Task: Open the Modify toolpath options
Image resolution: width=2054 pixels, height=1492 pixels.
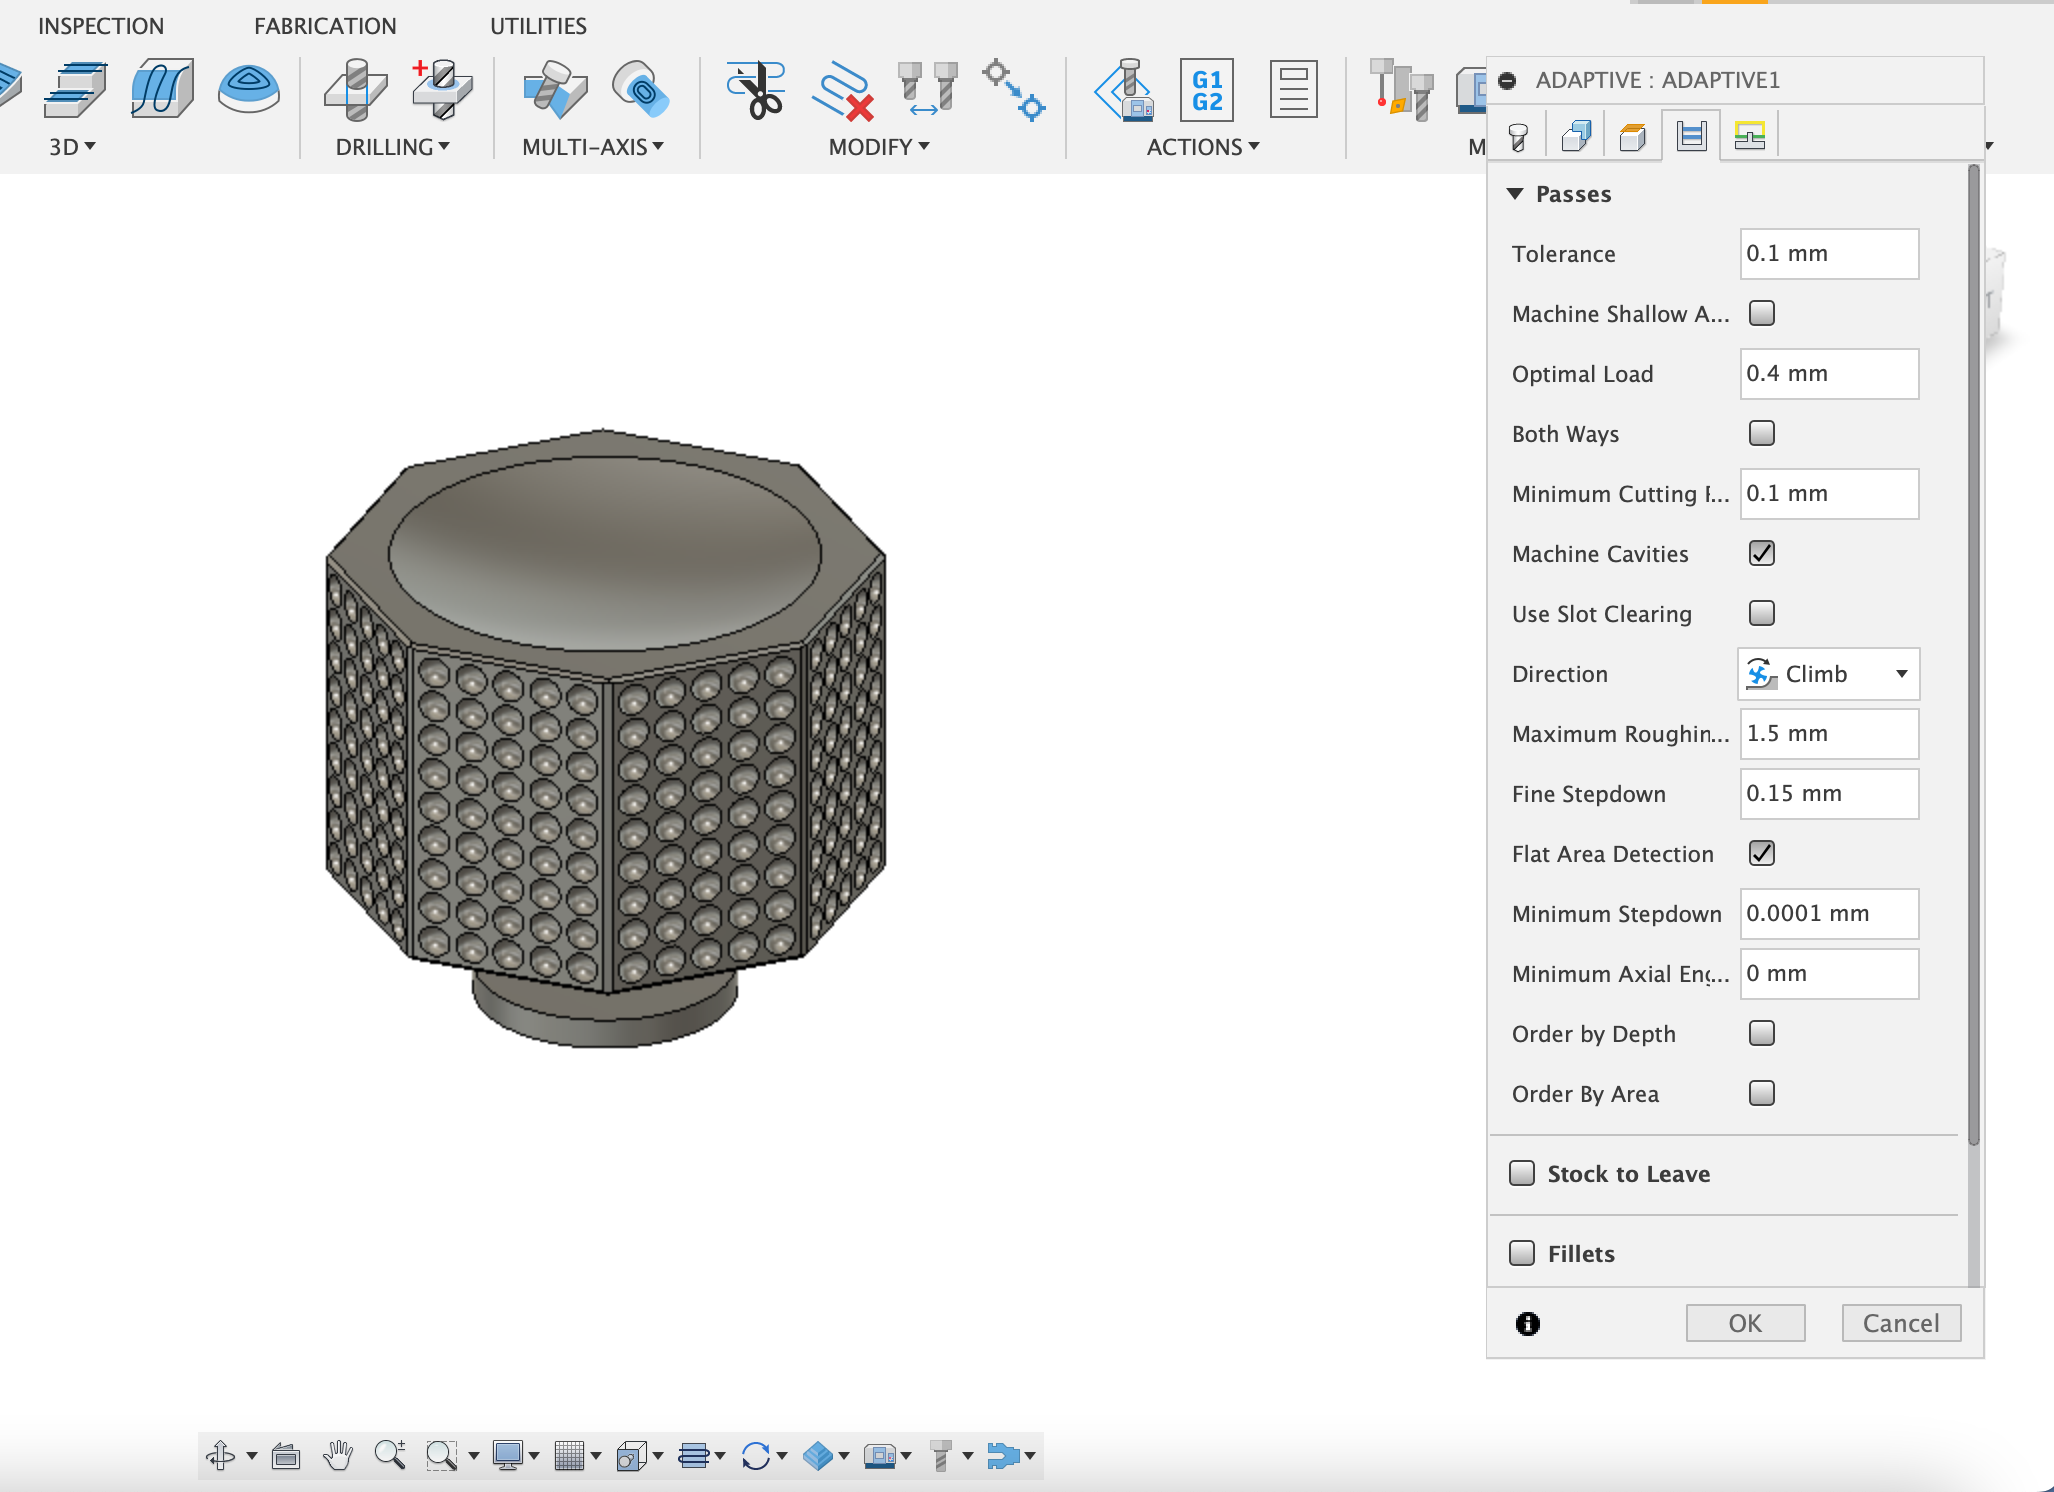Action: click(874, 145)
